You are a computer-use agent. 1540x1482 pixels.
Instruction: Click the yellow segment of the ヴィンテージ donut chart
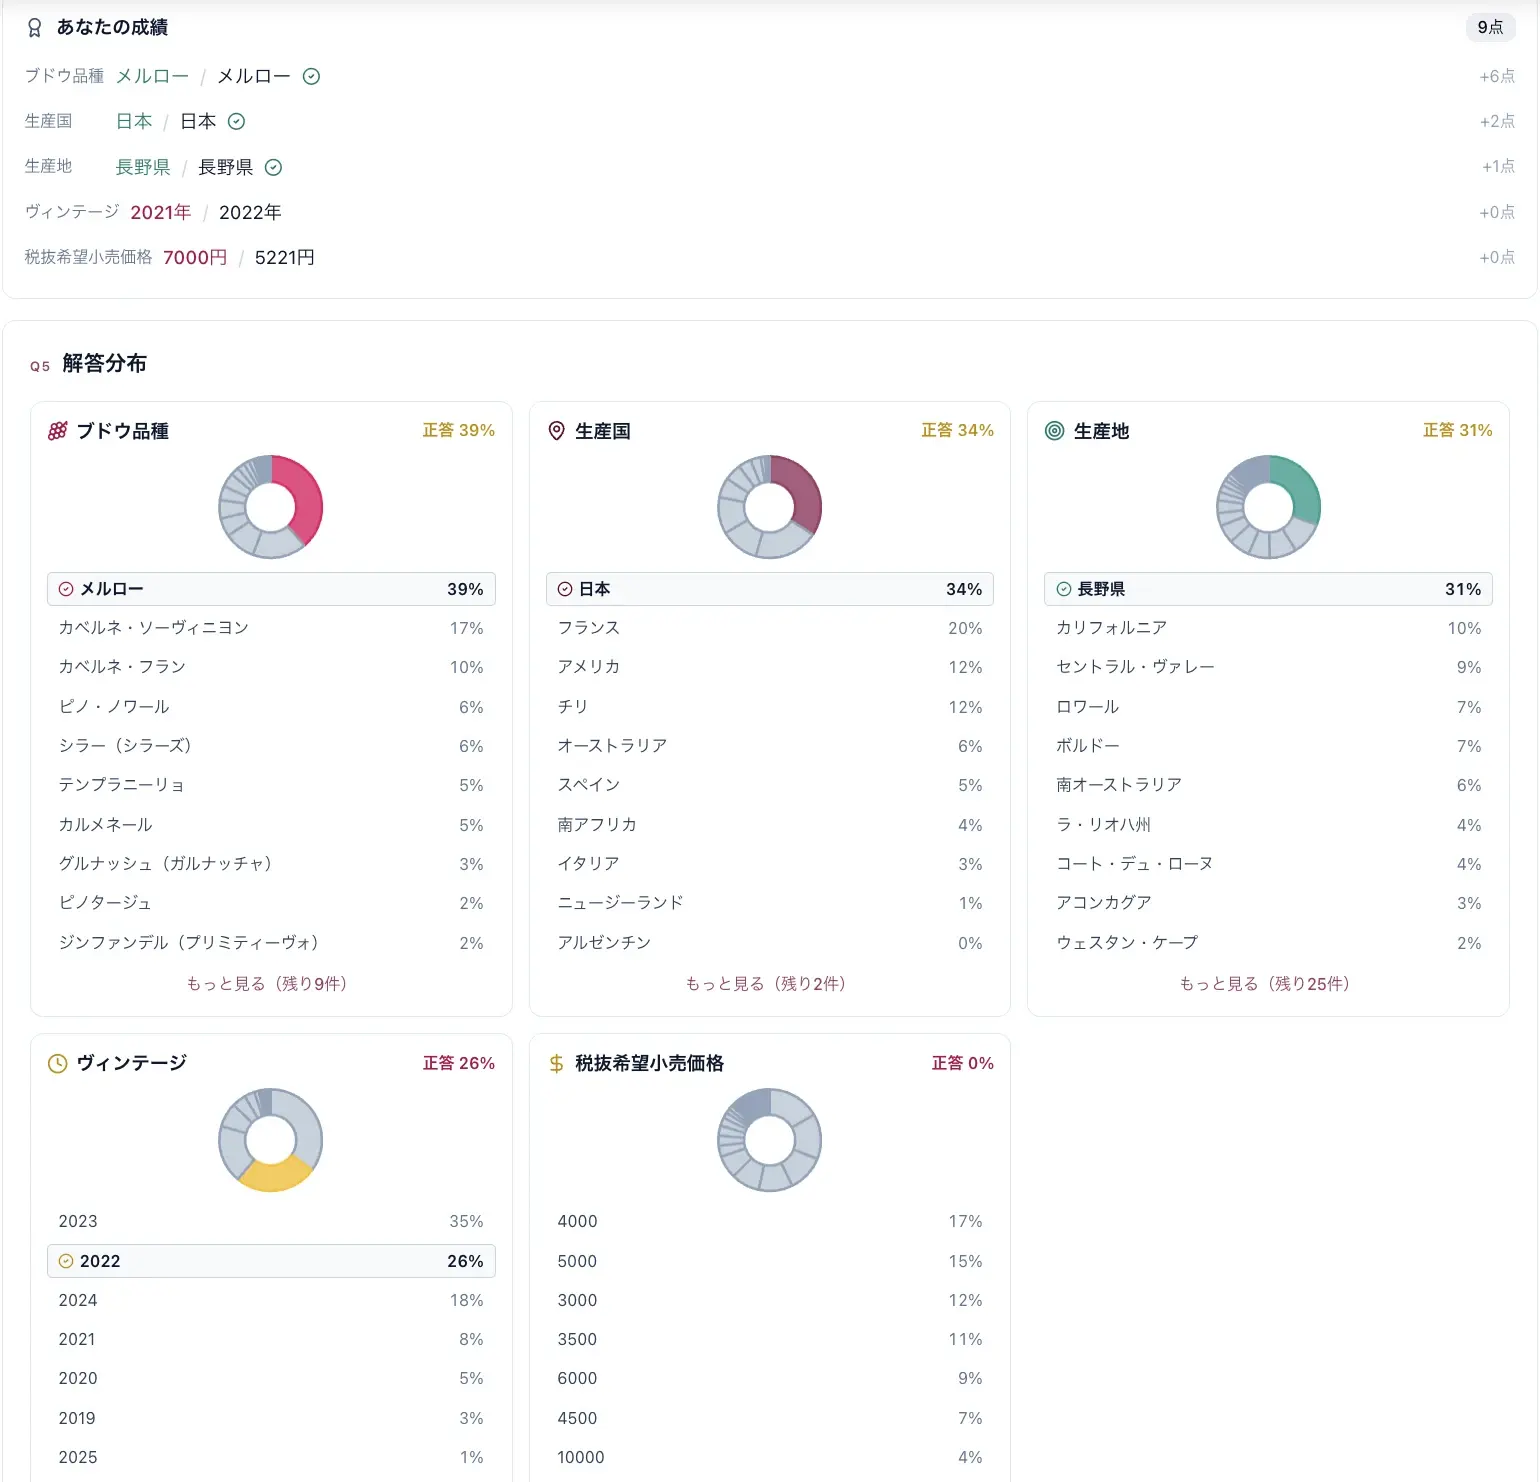[x=275, y=1177]
